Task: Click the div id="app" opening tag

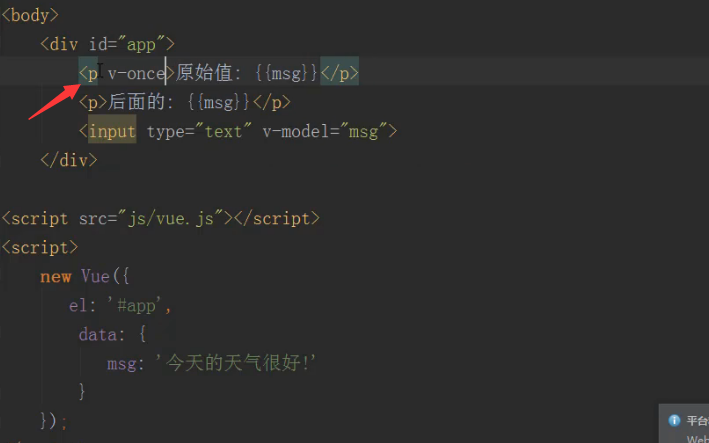Action: (108, 44)
